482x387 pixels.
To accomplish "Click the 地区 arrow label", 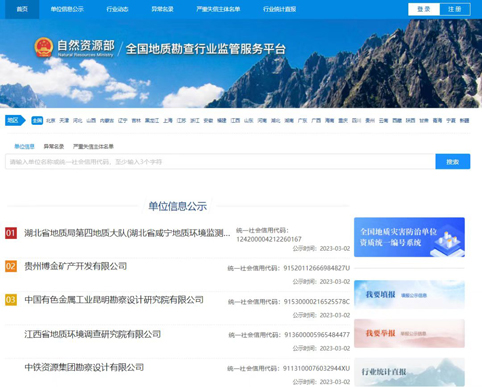I will pos(15,120).
